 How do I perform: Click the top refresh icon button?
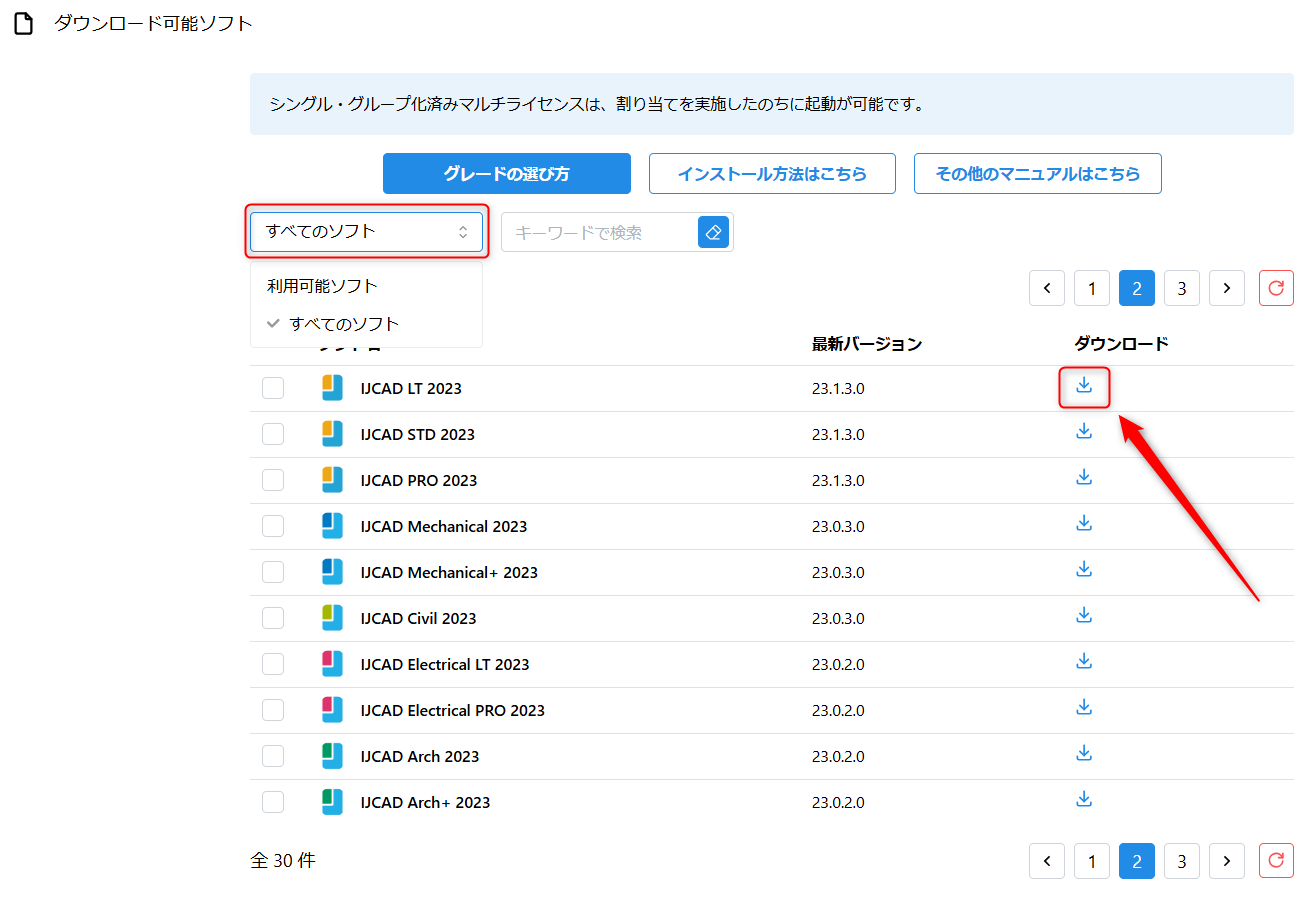pyautogui.click(x=1276, y=288)
